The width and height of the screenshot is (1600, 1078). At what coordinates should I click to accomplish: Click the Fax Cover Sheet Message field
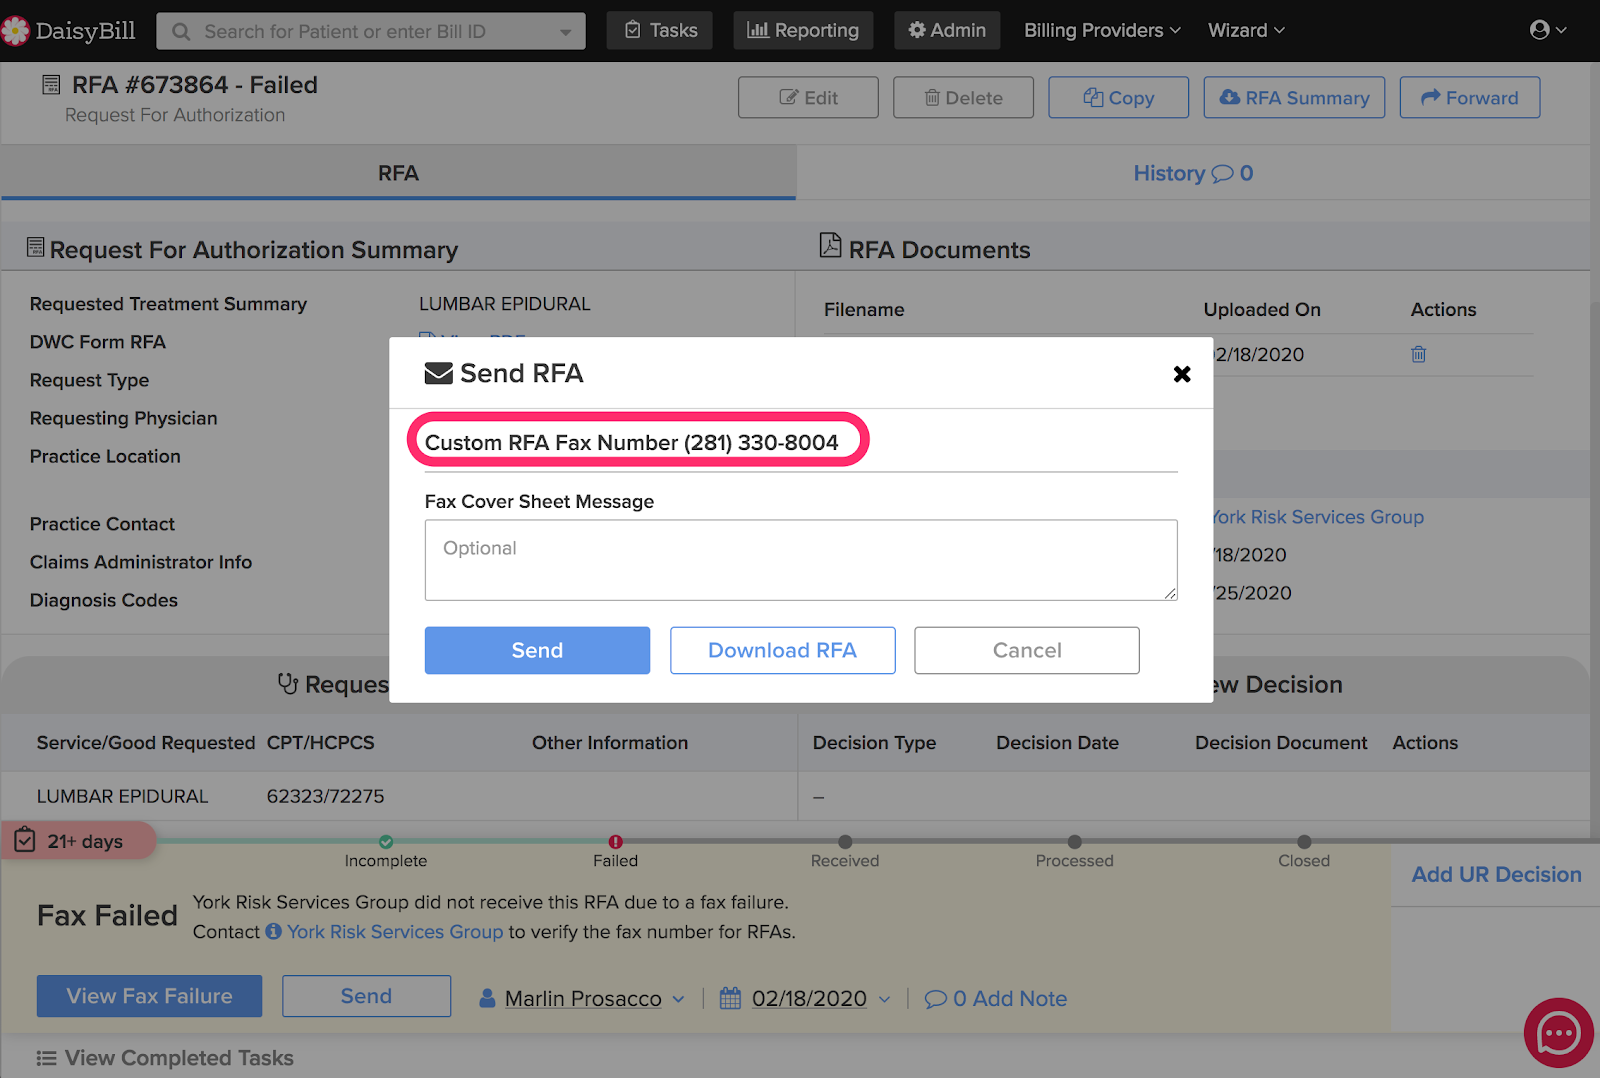click(x=801, y=560)
